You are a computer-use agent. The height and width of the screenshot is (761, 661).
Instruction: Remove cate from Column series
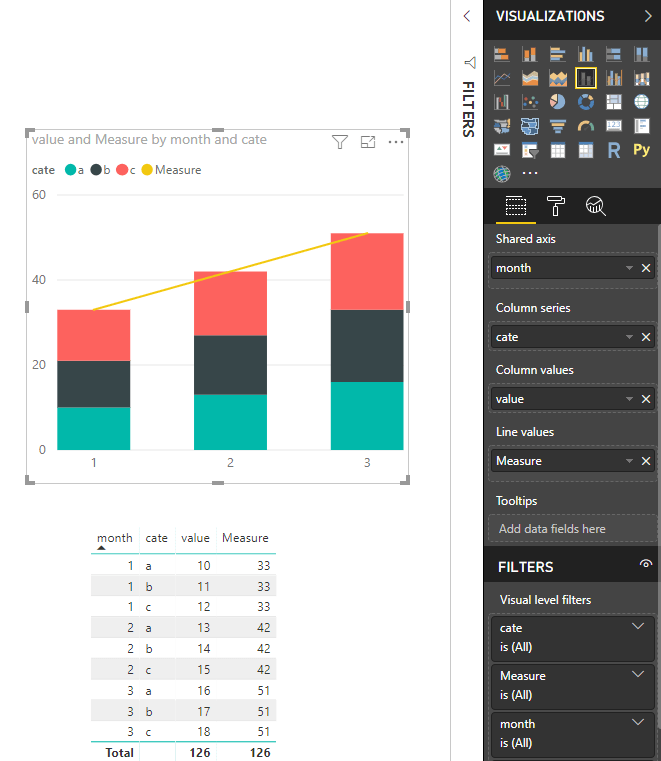[646, 337]
